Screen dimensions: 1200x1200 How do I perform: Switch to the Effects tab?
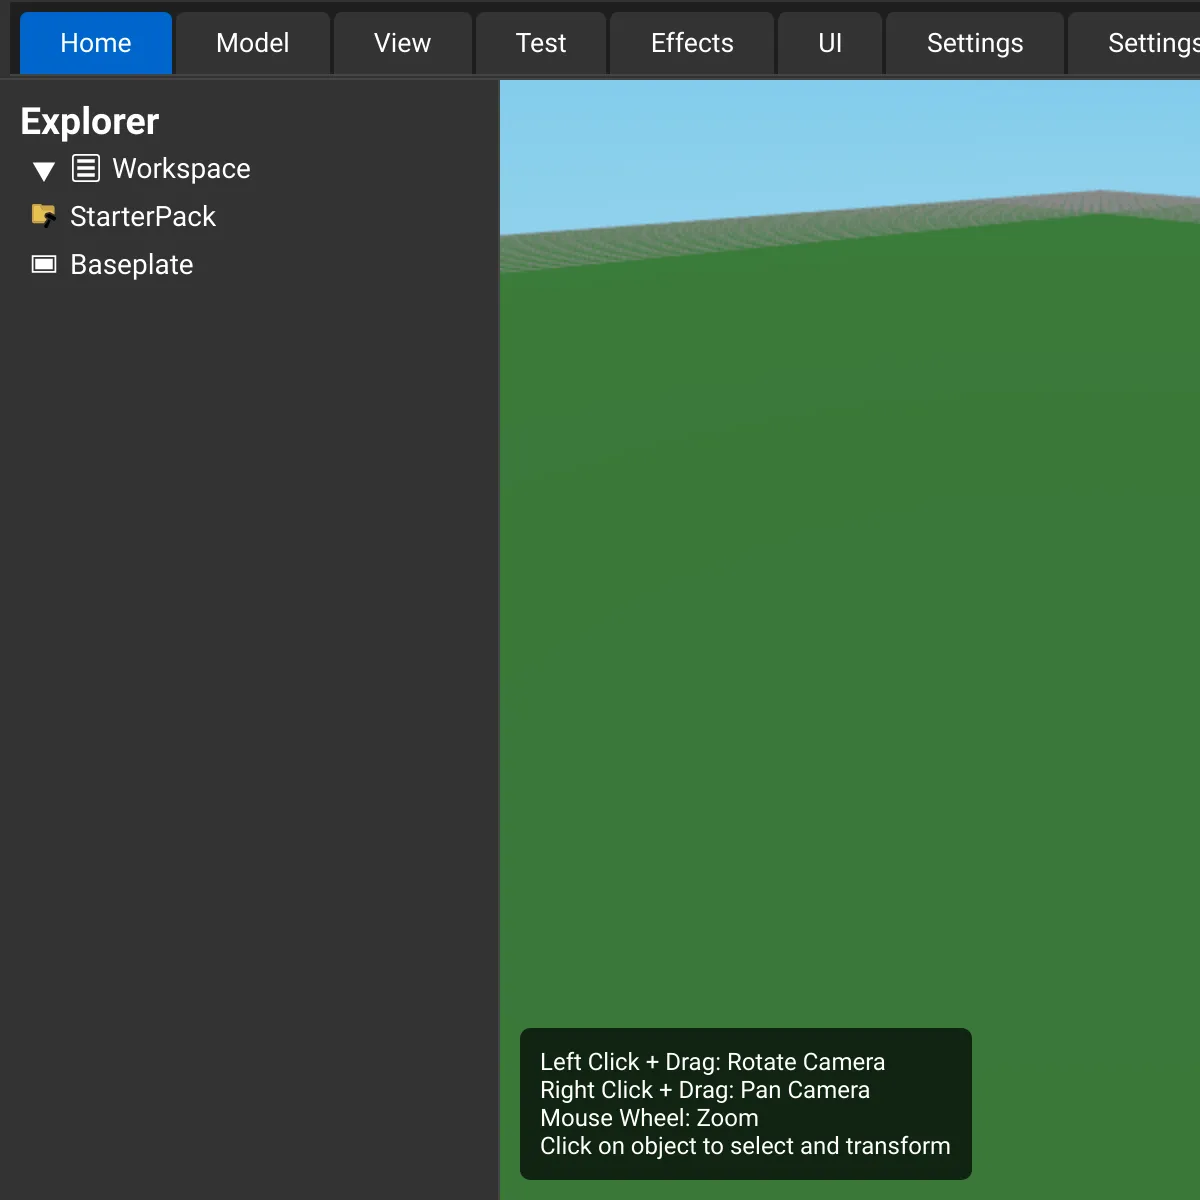click(x=692, y=43)
